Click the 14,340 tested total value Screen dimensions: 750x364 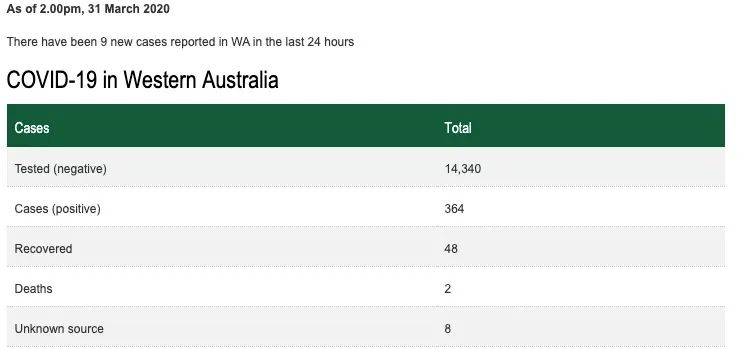[463, 169]
